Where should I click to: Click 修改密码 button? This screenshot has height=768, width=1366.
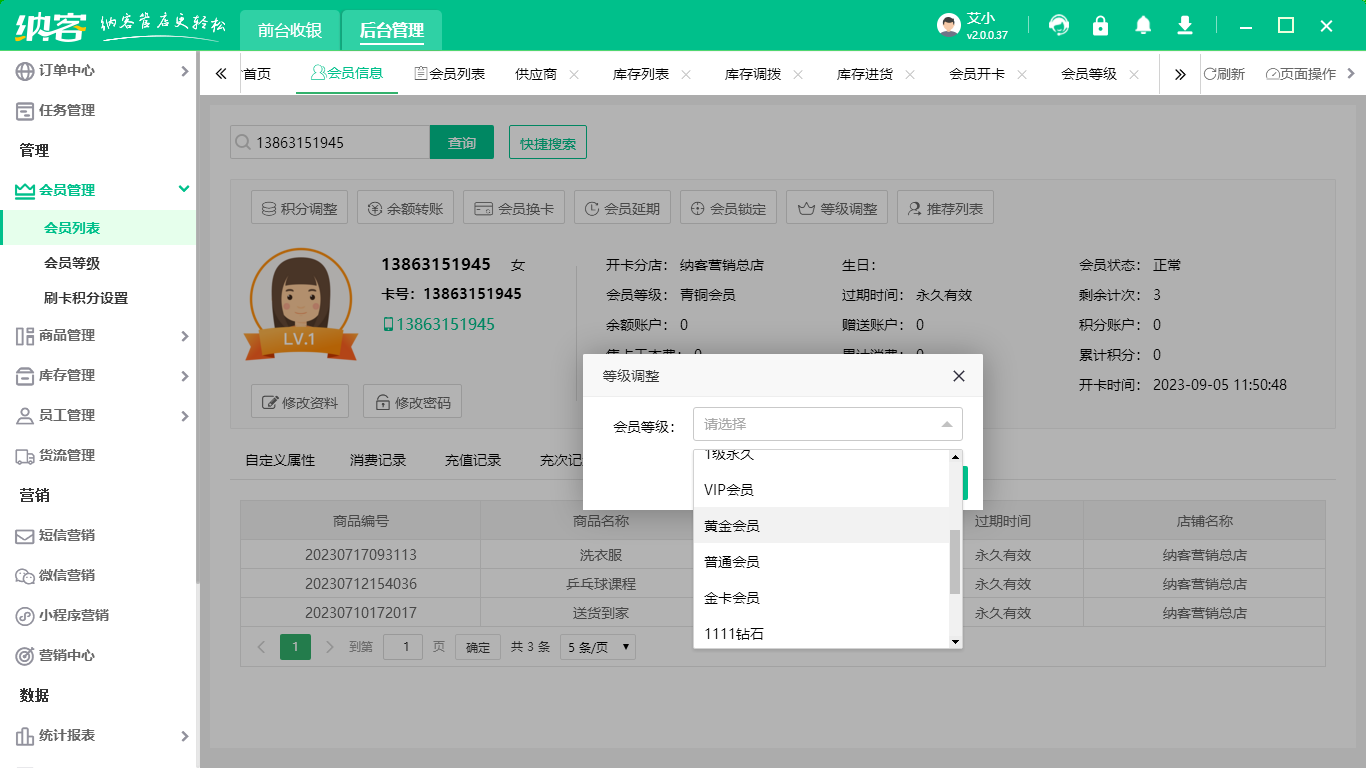412,402
